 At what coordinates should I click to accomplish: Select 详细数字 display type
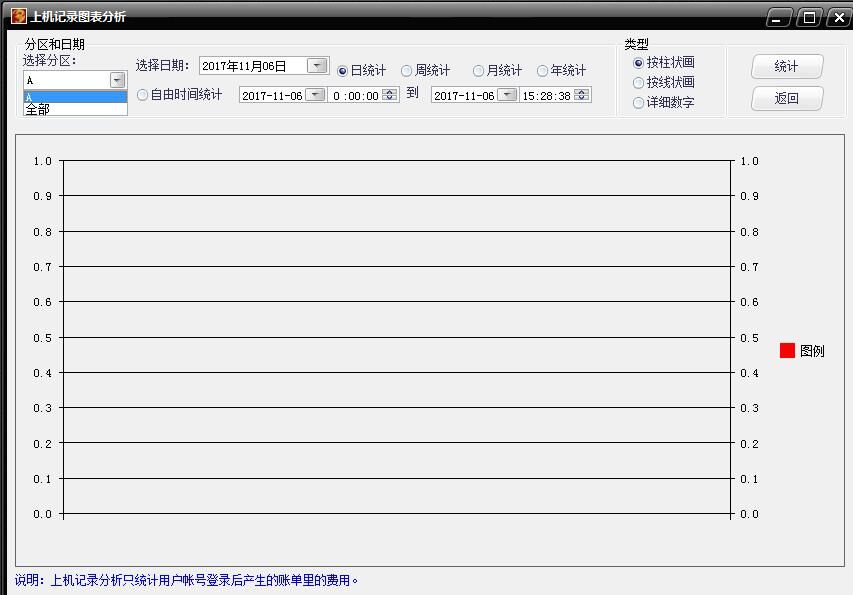[x=639, y=103]
